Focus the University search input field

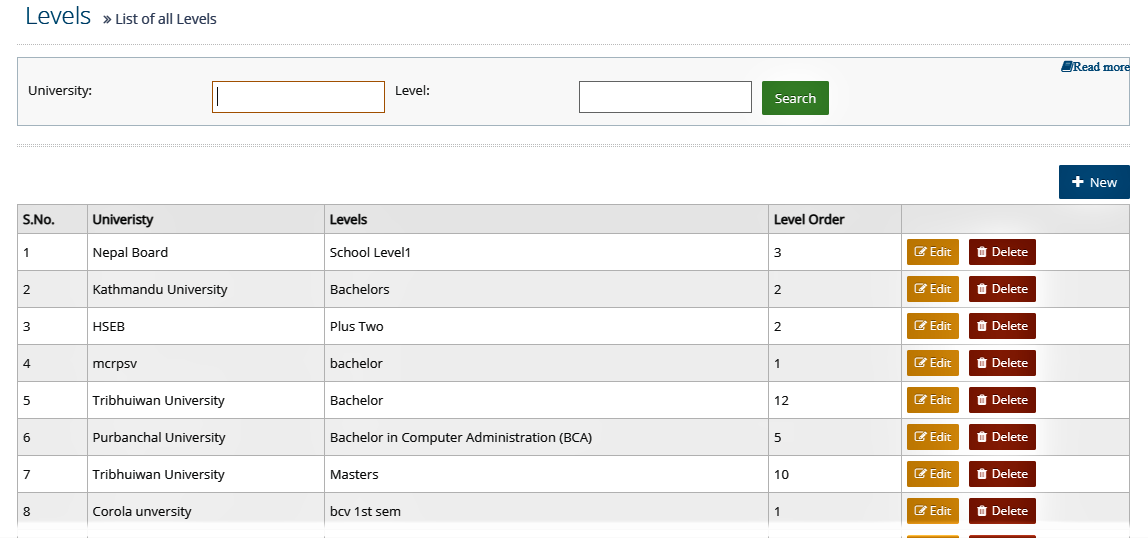pos(298,97)
